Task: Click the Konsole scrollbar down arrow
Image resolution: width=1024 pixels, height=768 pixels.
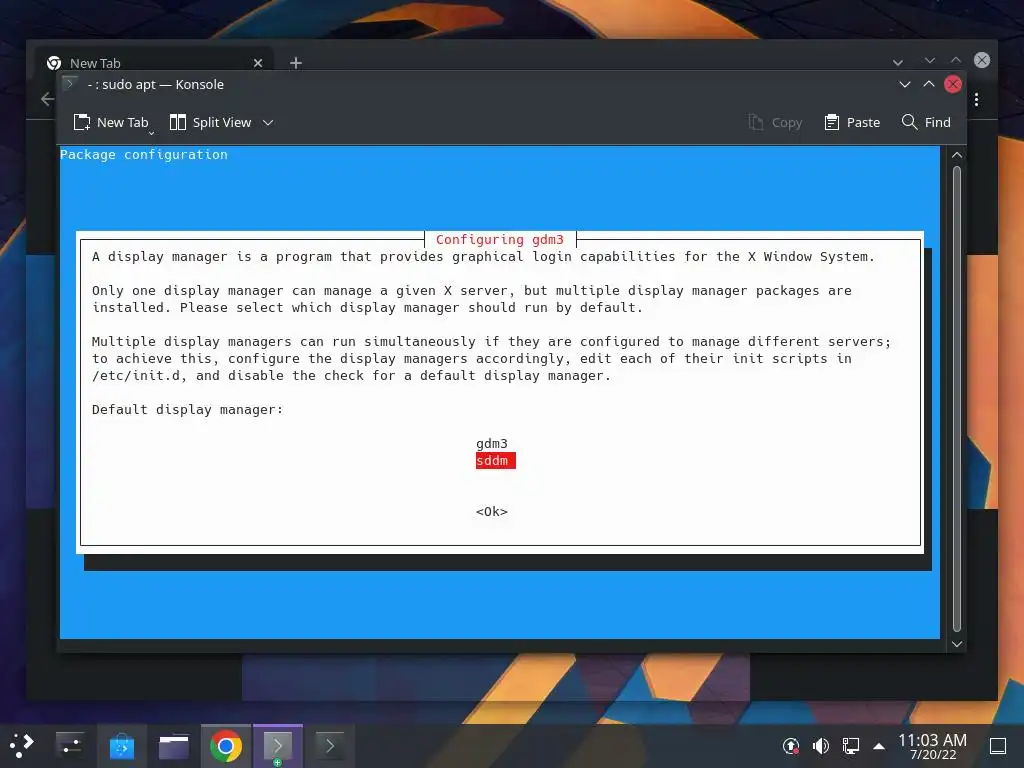Action: pos(957,644)
